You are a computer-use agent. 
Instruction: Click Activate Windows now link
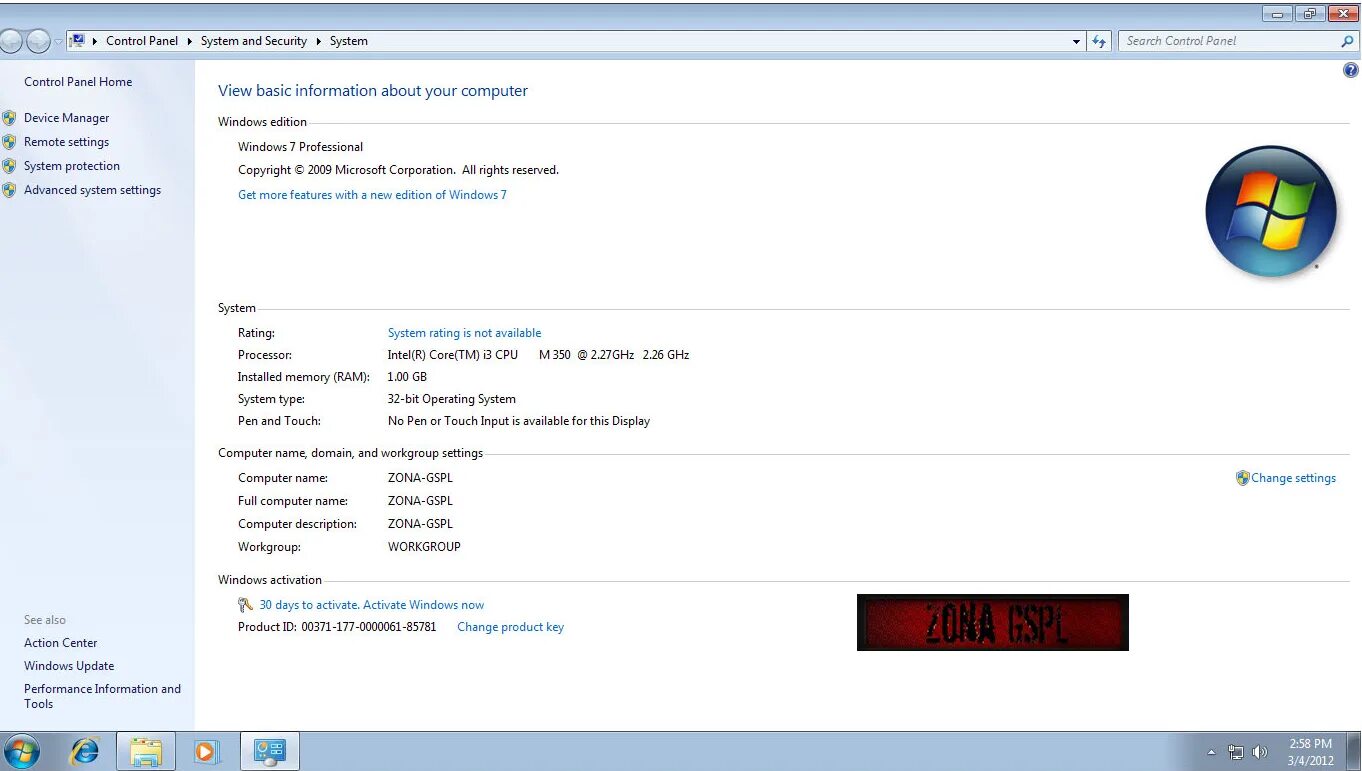[x=423, y=605]
